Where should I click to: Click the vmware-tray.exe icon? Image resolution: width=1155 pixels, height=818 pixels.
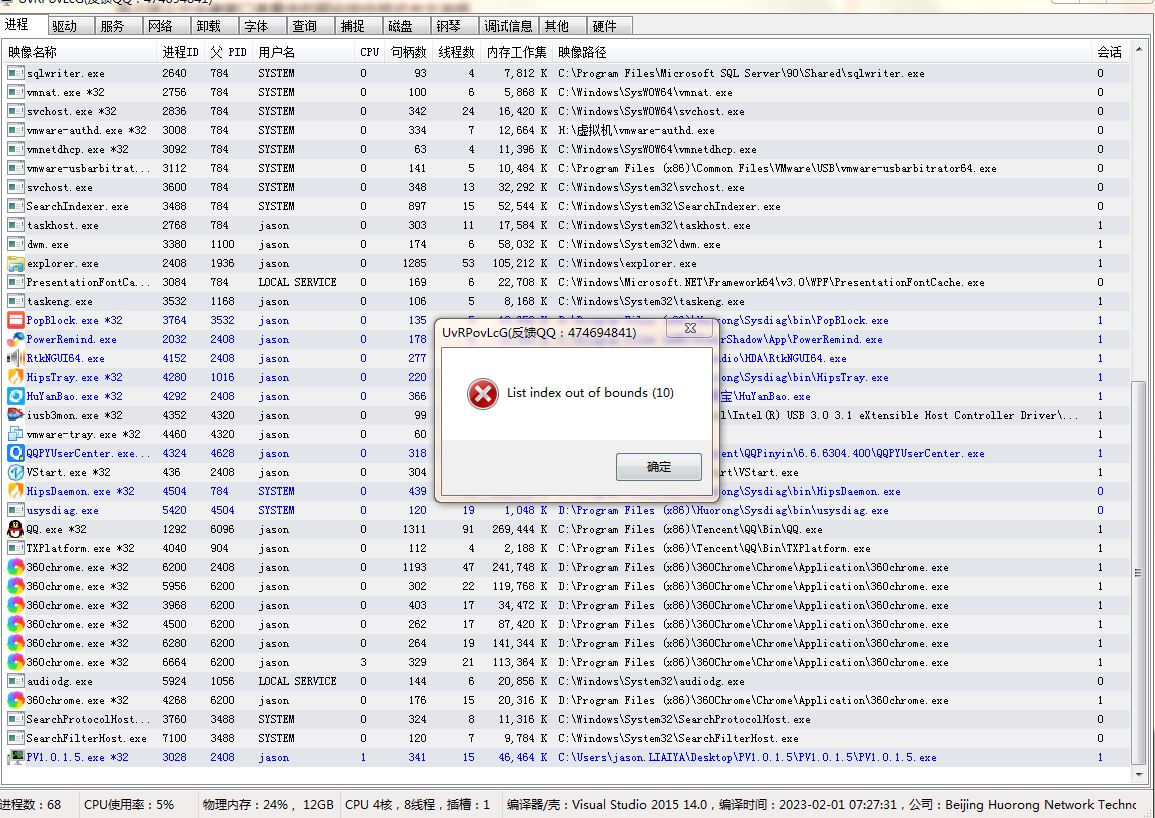[15, 434]
